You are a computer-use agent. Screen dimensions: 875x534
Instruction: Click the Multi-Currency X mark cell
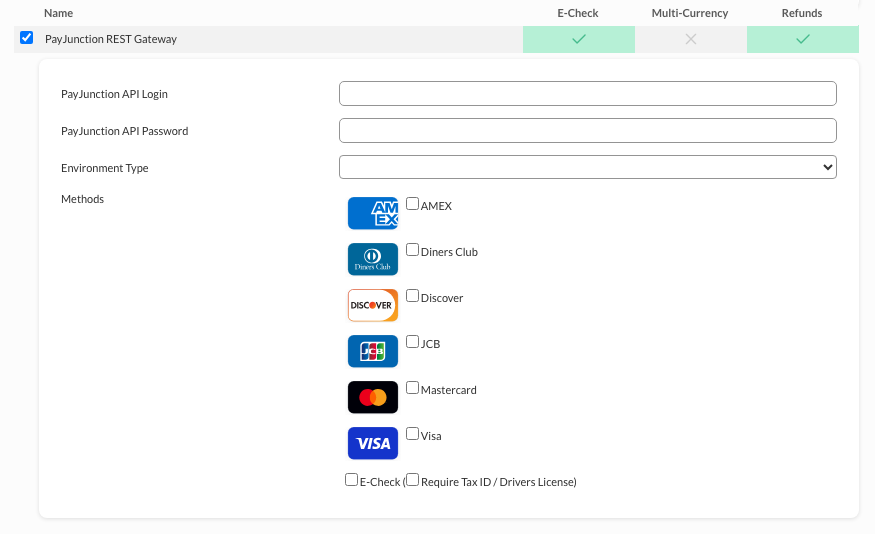point(691,39)
